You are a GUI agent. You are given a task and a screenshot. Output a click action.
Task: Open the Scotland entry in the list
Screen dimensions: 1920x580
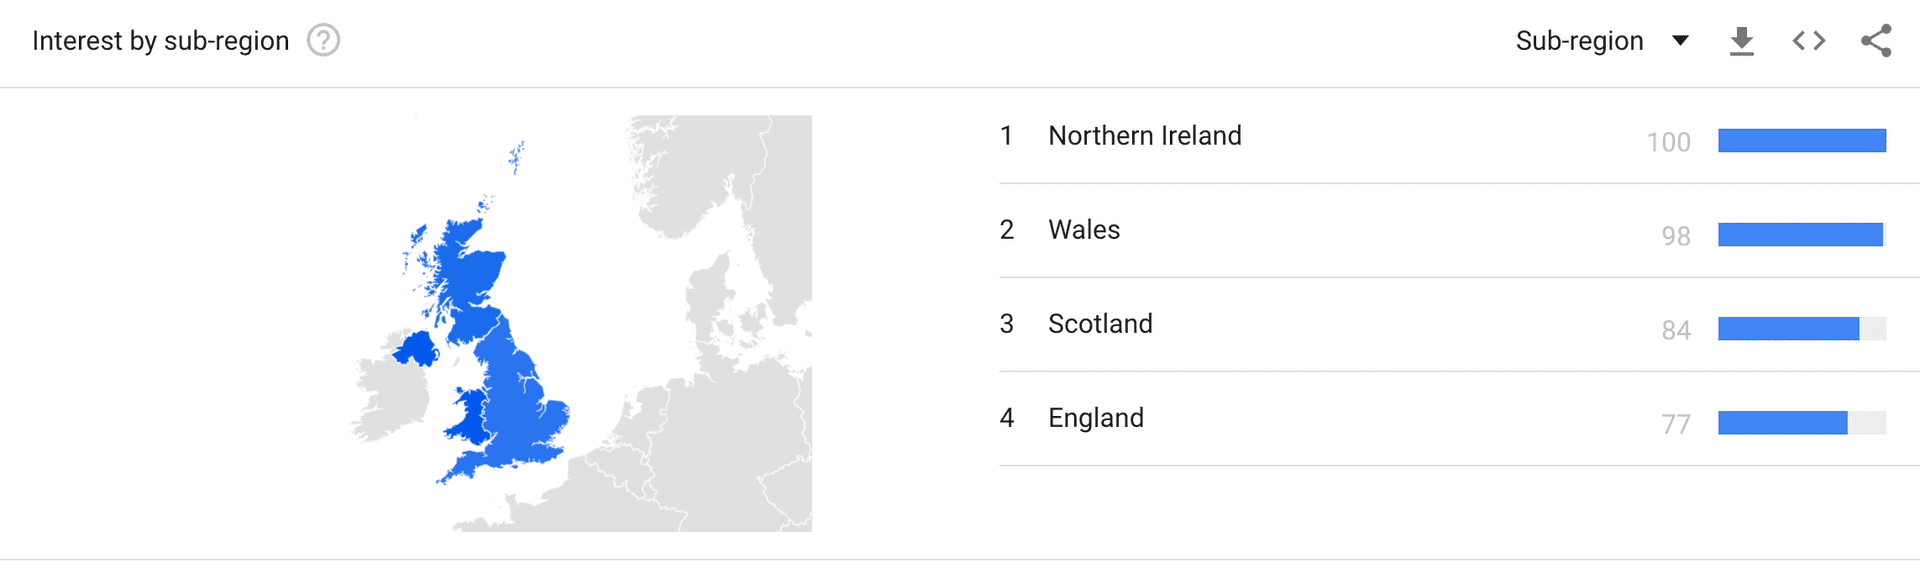[x=1100, y=324]
